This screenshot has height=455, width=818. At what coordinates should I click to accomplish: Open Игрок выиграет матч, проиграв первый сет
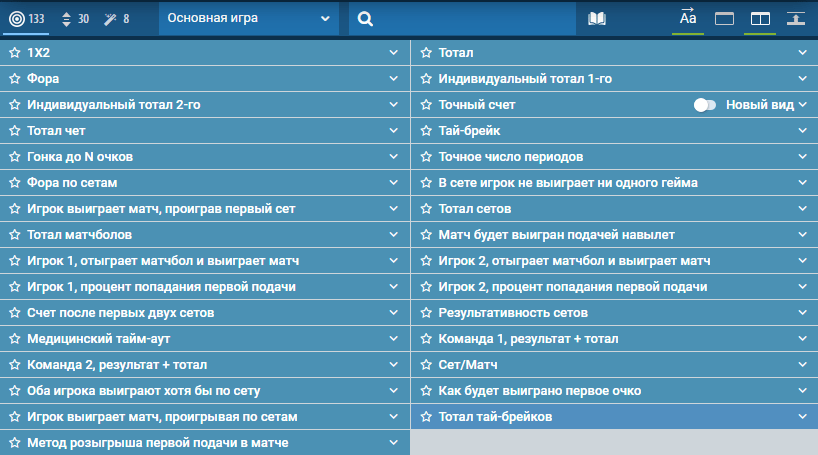tap(204, 209)
